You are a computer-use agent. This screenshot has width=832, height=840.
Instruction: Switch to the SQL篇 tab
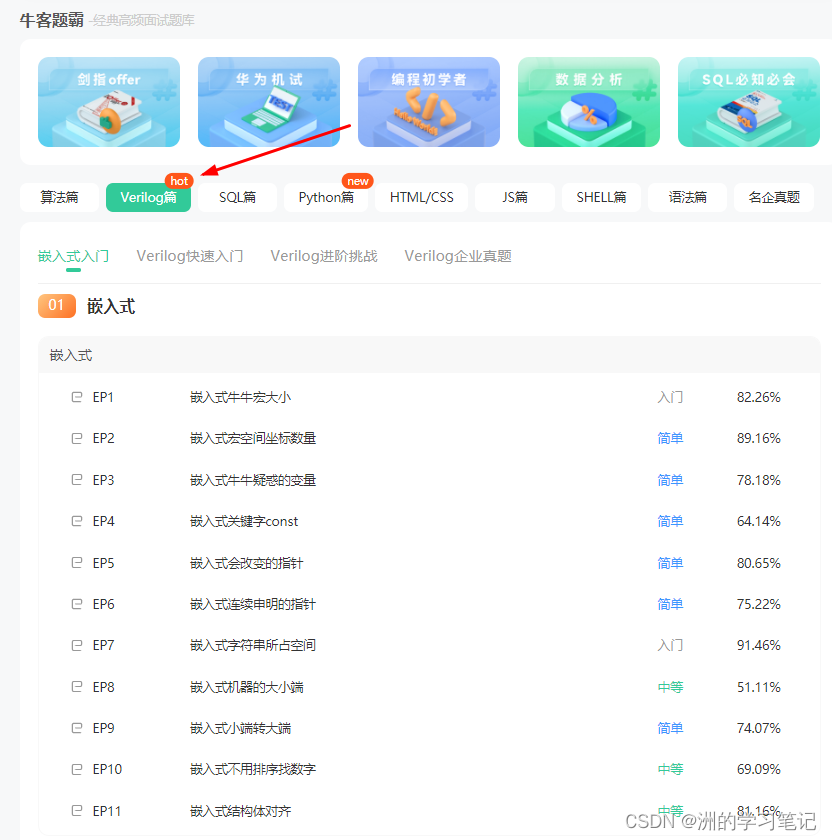tap(237, 198)
